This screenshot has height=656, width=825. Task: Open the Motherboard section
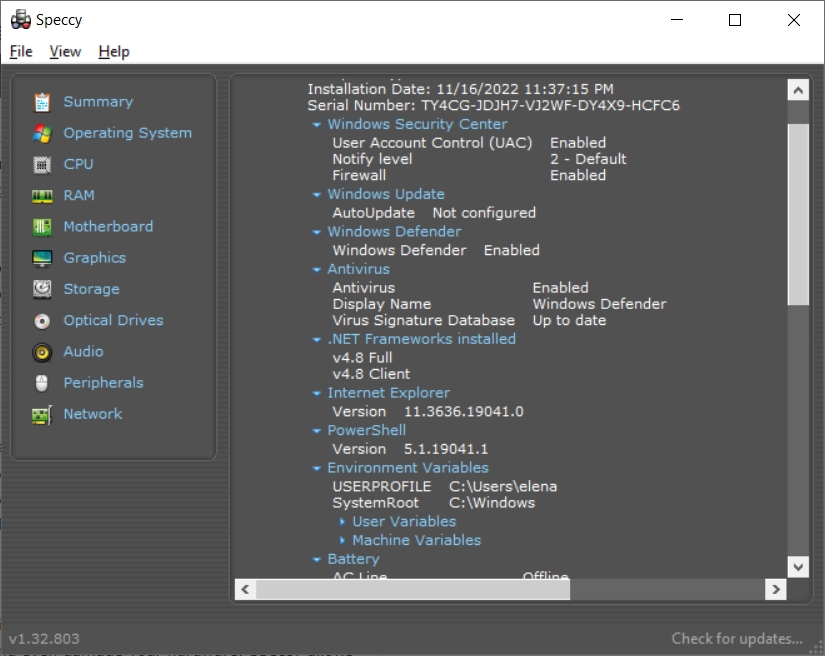(x=108, y=226)
